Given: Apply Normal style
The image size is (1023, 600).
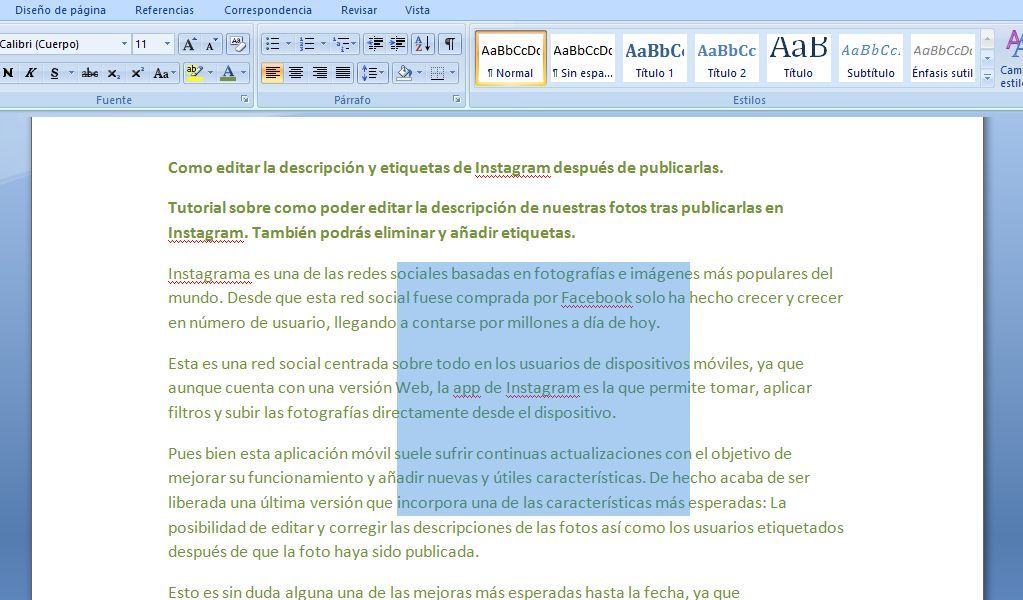Looking at the screenshot, I should pyautogui.click(x=510, y=58).
